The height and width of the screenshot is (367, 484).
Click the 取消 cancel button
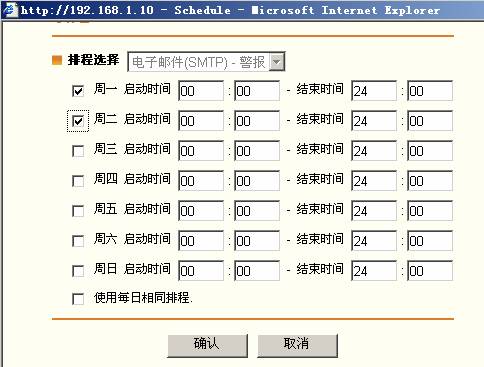[x=297, y=346]
